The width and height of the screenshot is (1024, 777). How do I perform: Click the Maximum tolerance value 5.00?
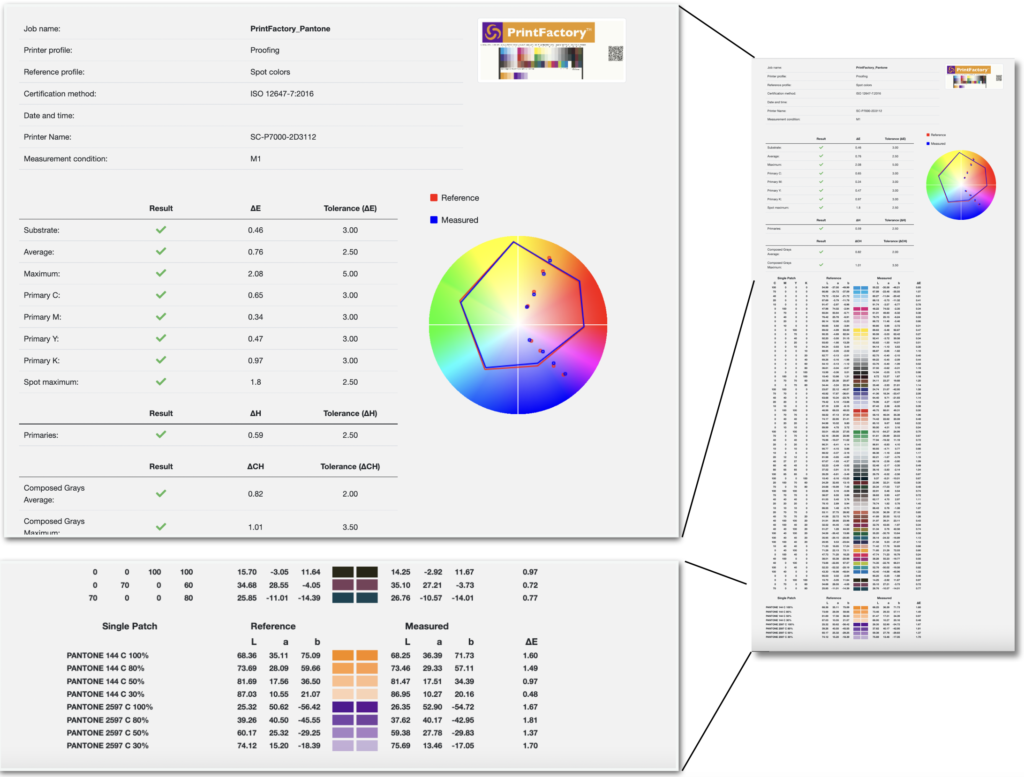[x=350, y=274]
